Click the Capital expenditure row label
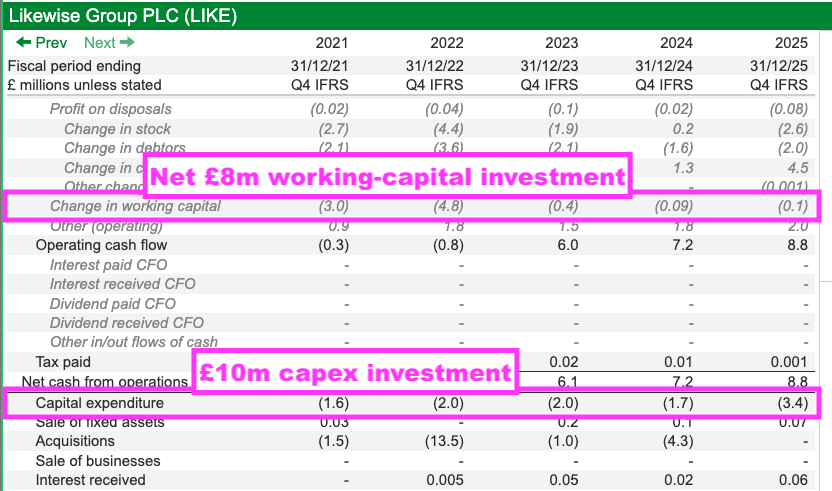Viewport: 832px width, 491px height. click(x=100, y=403)
